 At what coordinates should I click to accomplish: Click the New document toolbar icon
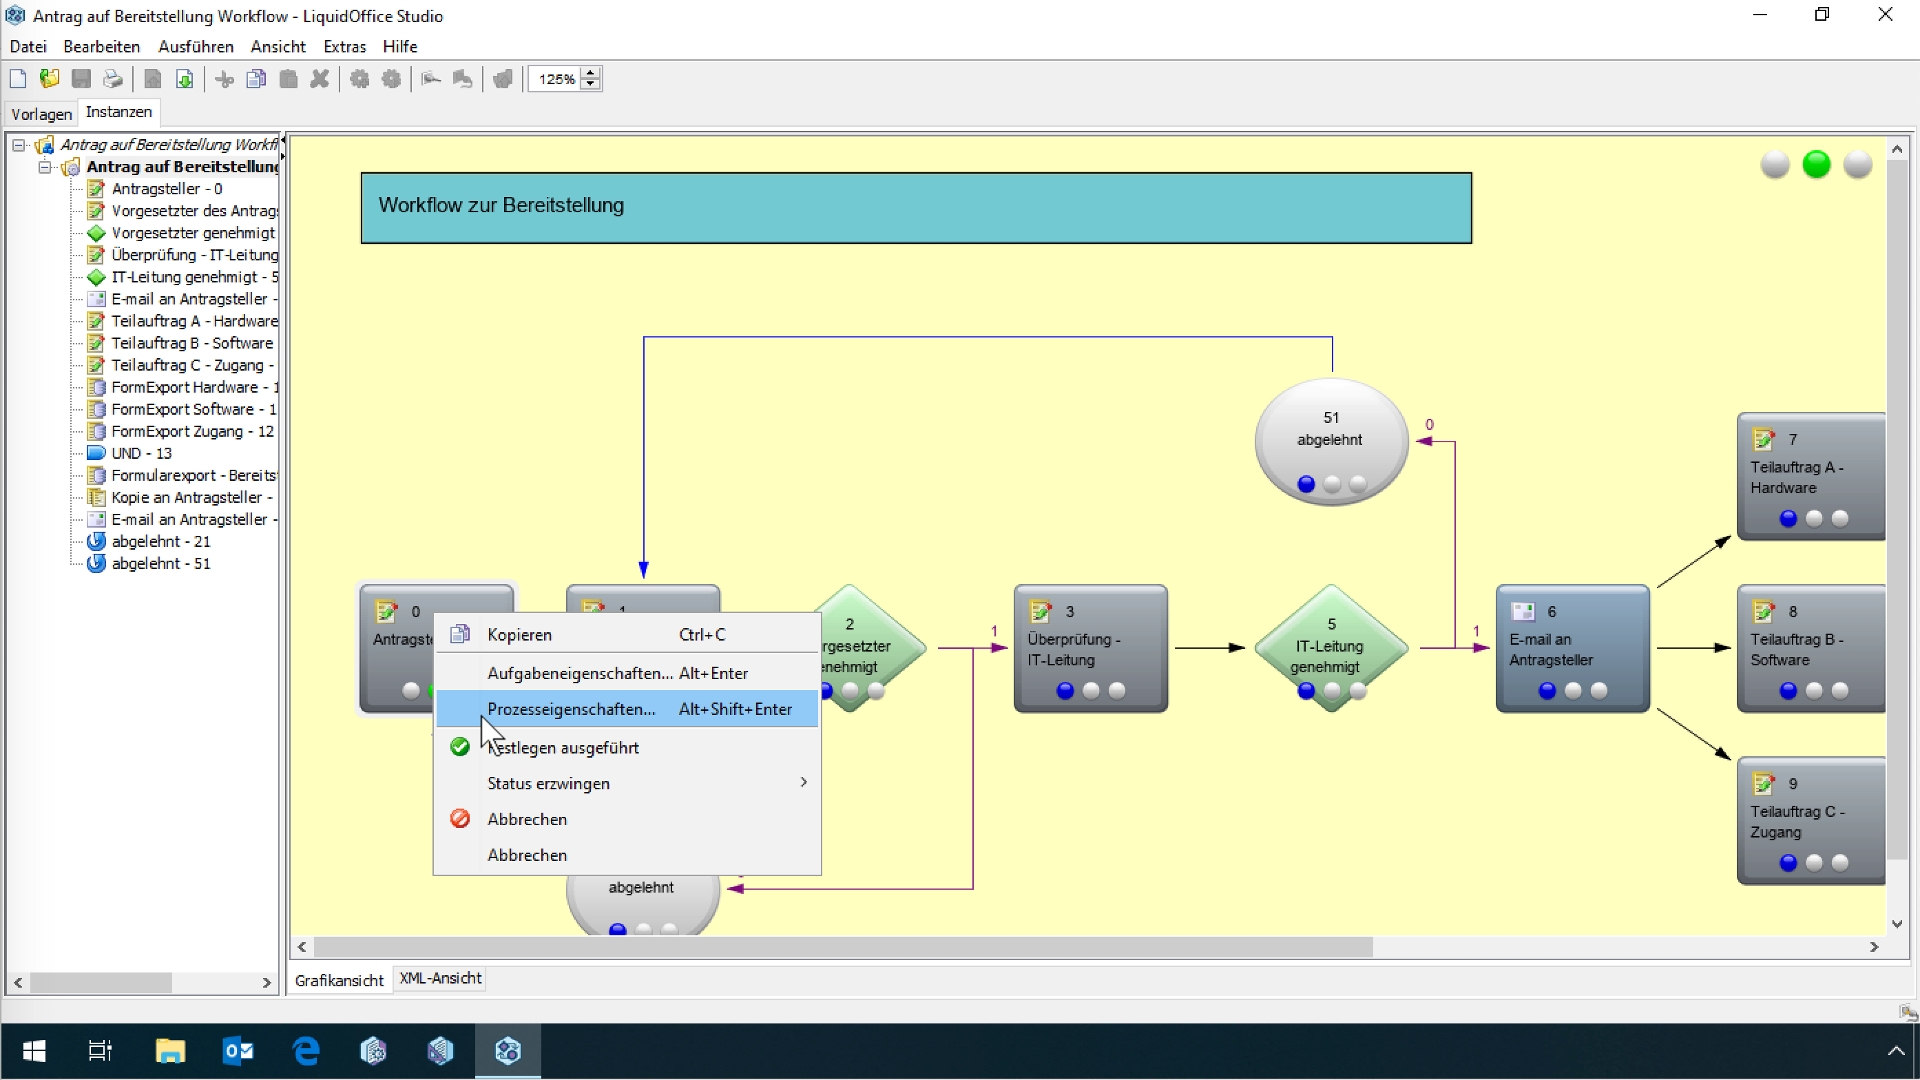coord(18,79)
